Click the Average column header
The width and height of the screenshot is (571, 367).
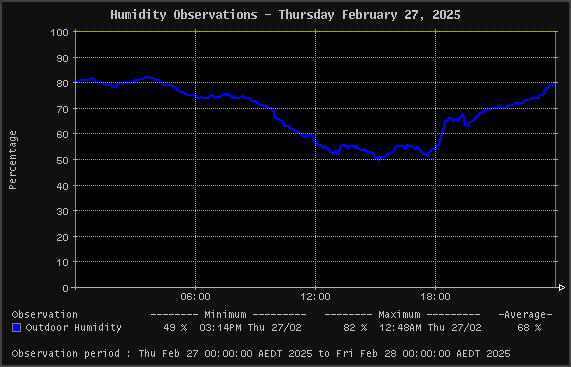pyautogui.click(x=525, y=315)
